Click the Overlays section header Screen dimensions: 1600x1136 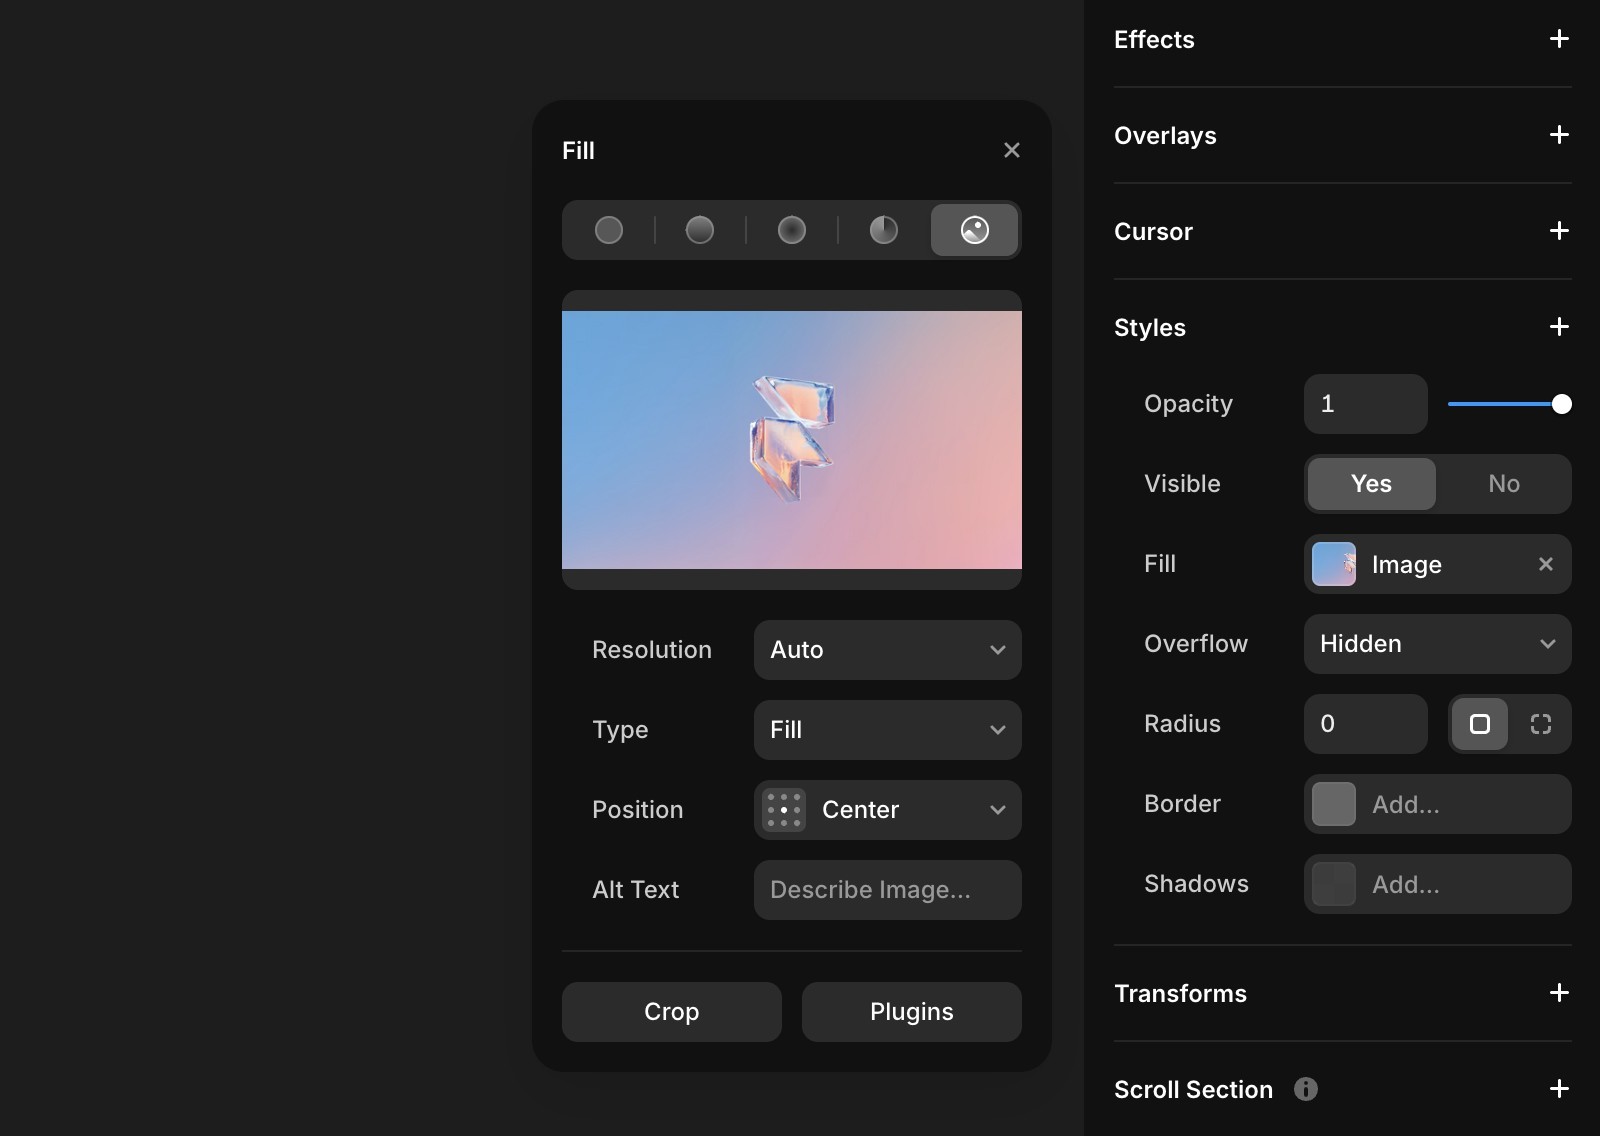pos(1165,135)
